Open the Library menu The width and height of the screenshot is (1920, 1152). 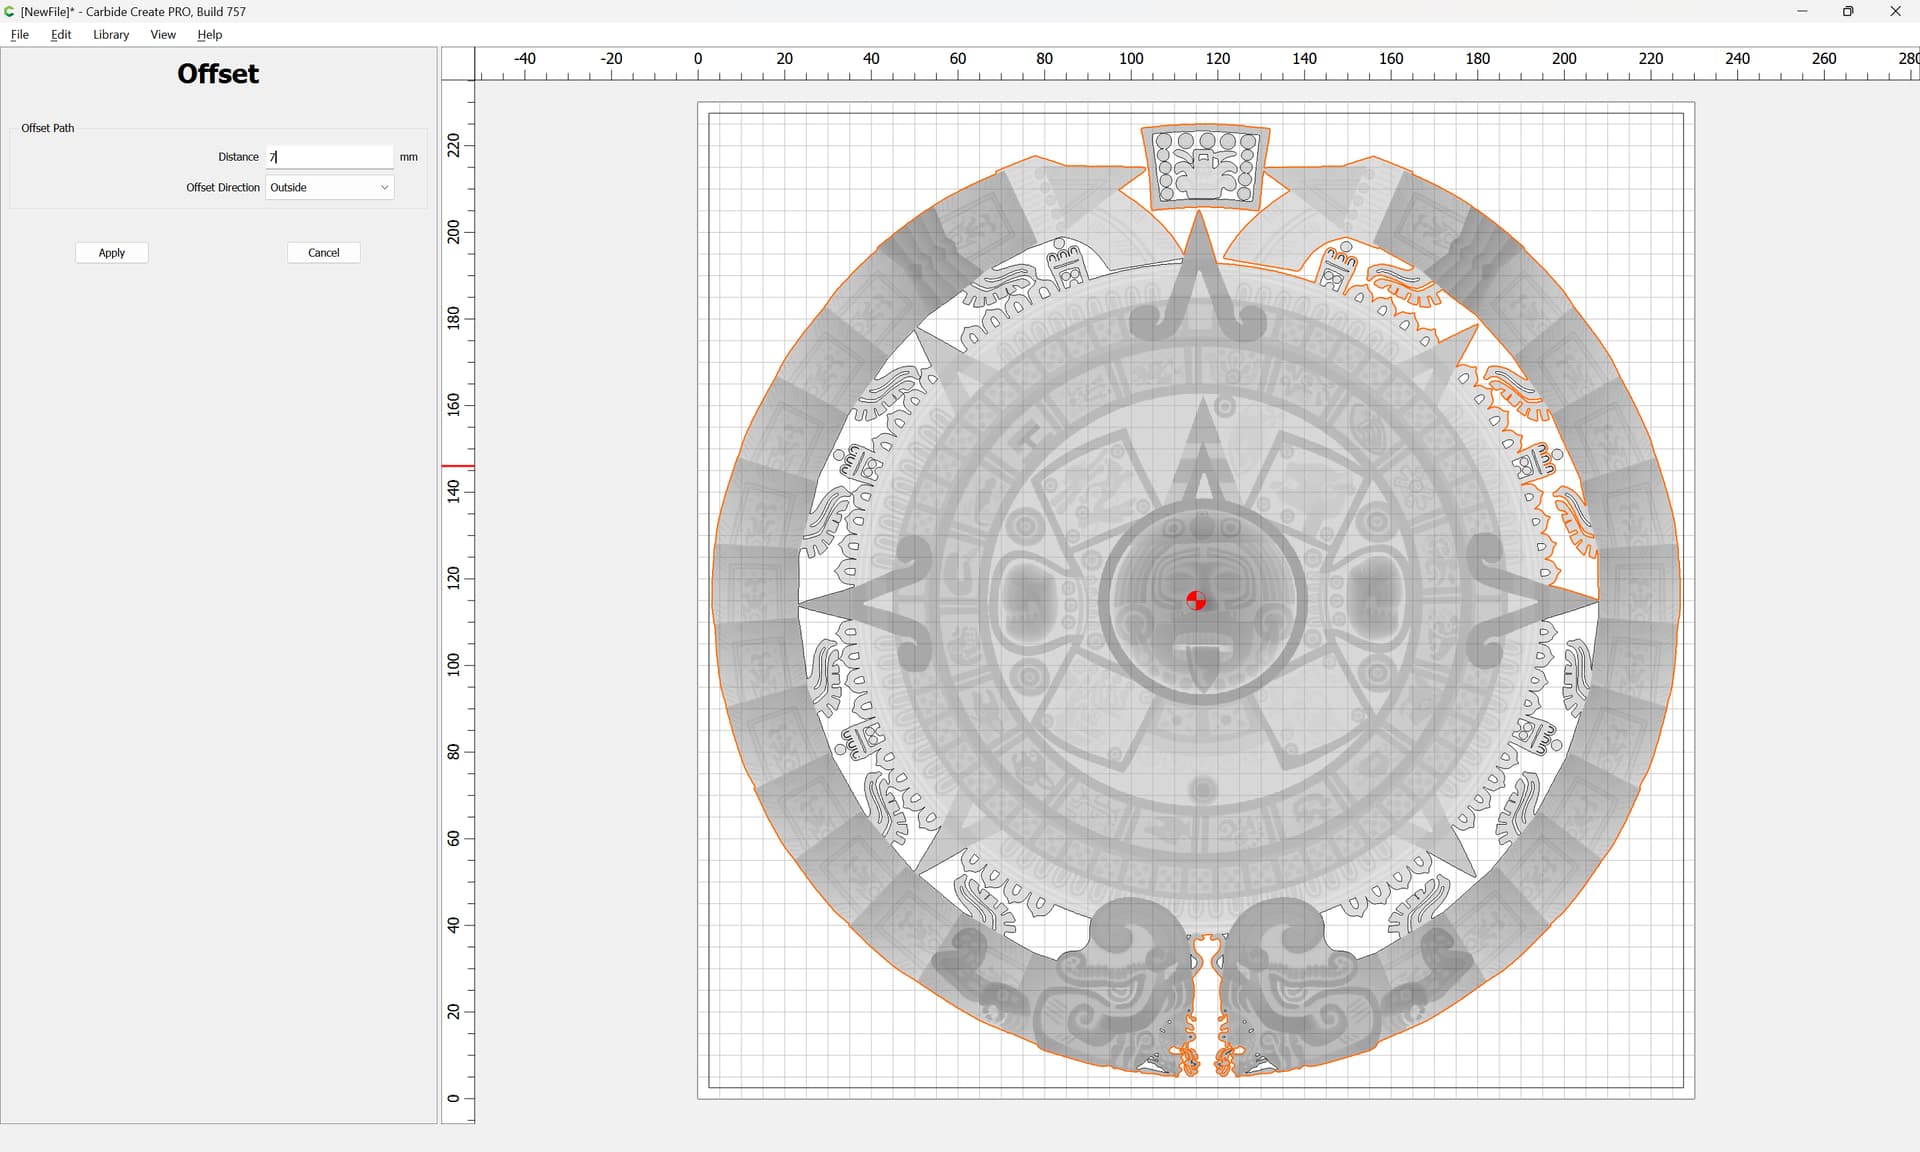coord(111,34)
